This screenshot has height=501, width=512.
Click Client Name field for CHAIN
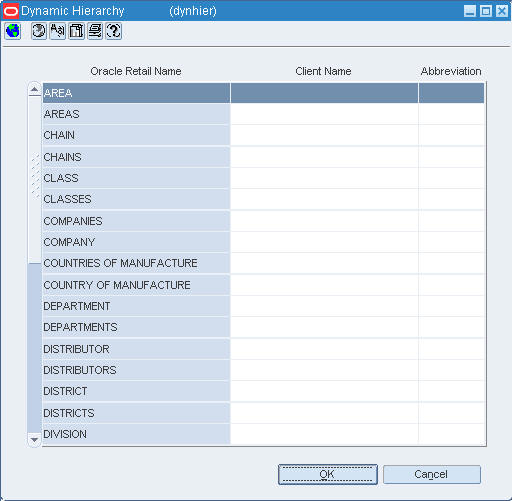[x=324, y=135]
